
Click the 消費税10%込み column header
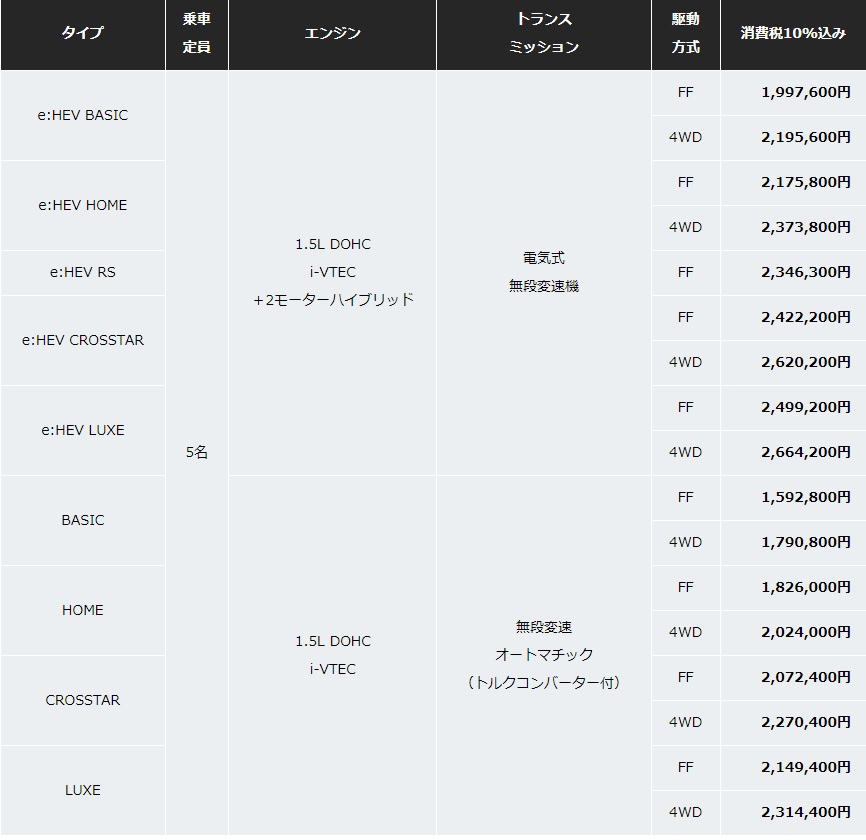point(793,33)
